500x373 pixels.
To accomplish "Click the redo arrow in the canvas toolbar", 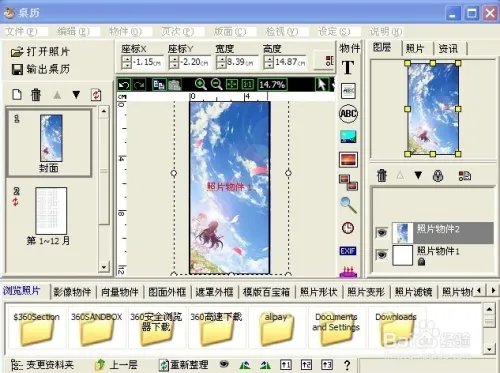I will (139, 85).
